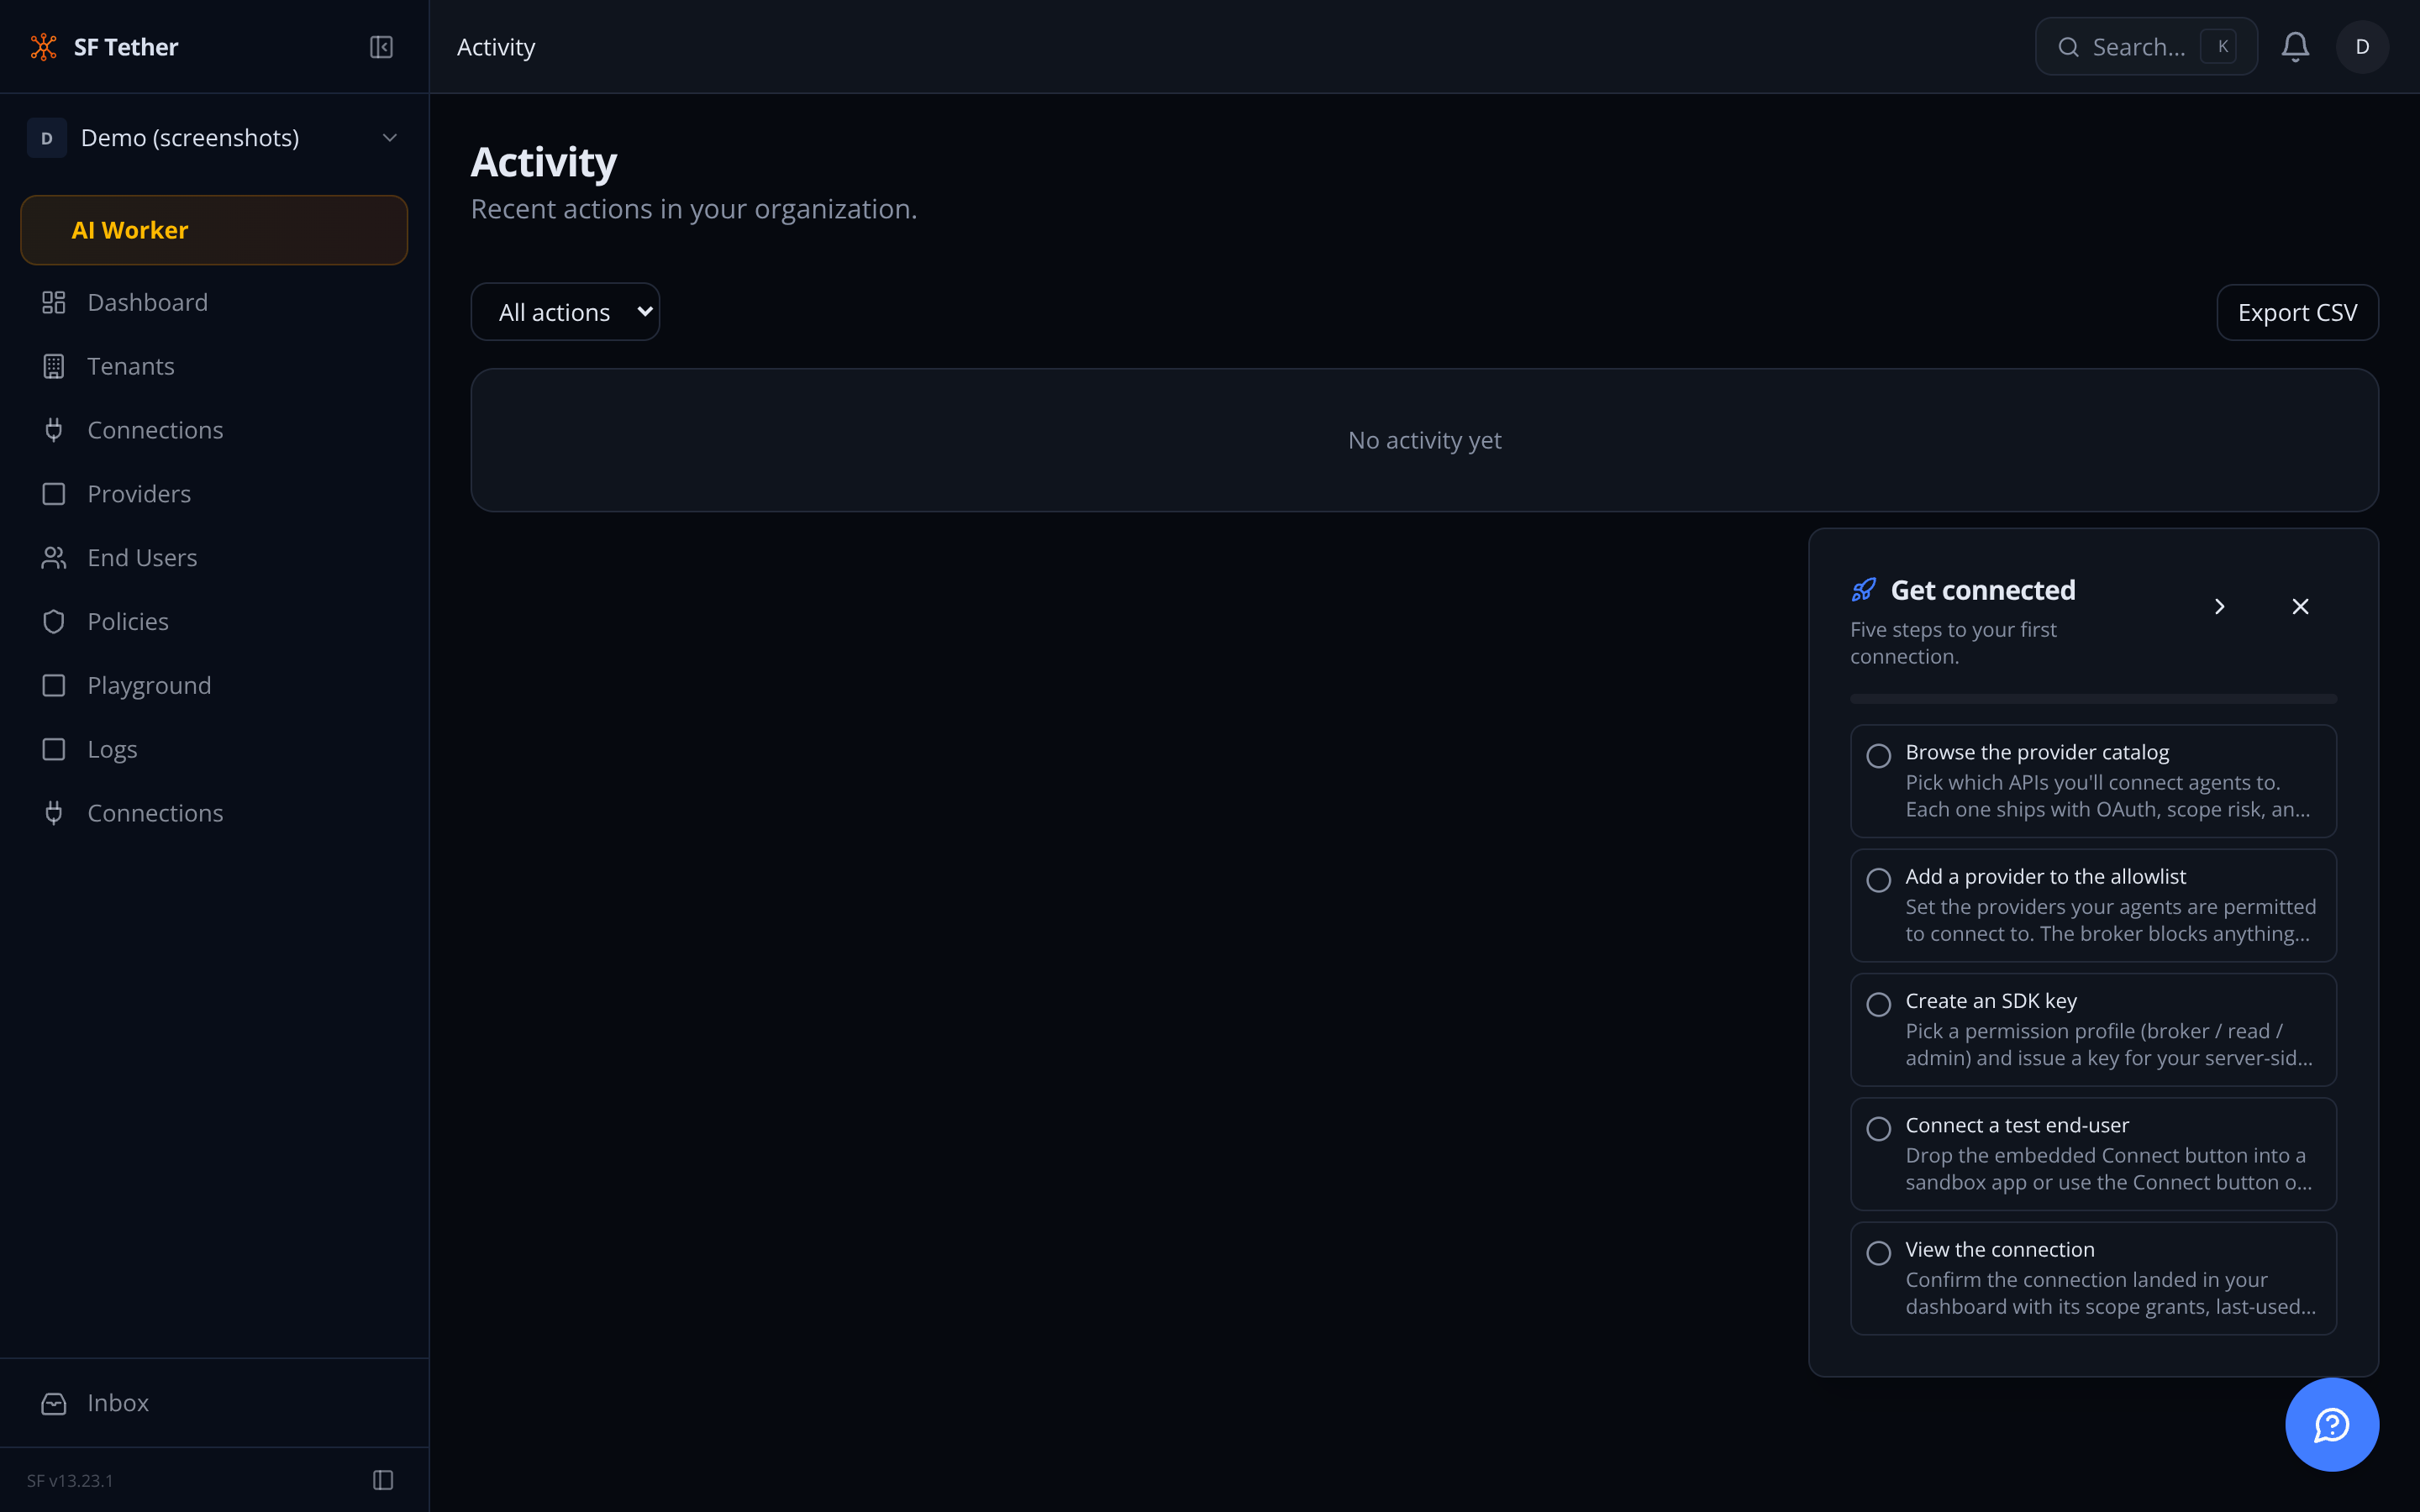Screen dimensions: 2420x1512
Task: Mark View the connection step circle
Action: pyautogui.click(x=1879, y=1253)
